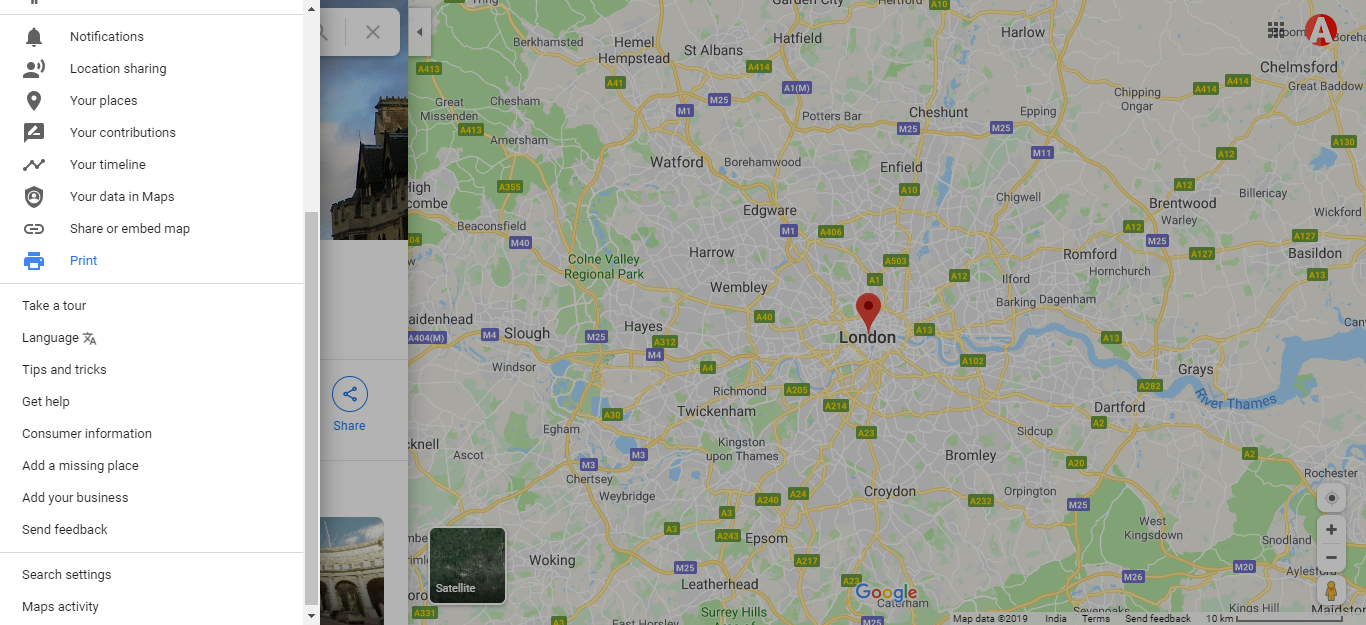Zoom in with the plus button
Screen dimensions: 1366x625
pyautogui.click(x=1331, y=530)
